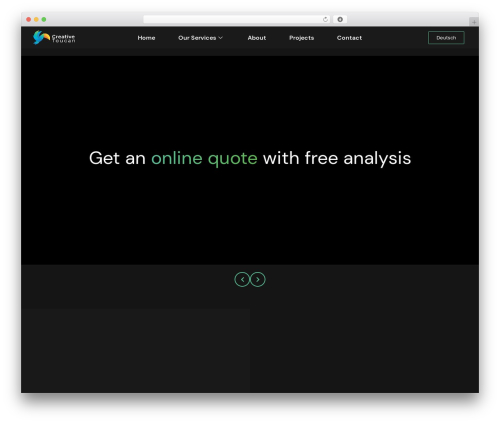
Task: Open the Projects page
Action: tap(301, 38)
